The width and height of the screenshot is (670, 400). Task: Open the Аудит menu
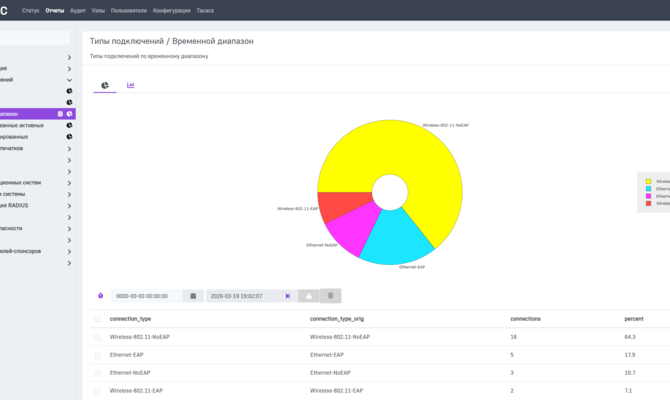pos(78,11)
